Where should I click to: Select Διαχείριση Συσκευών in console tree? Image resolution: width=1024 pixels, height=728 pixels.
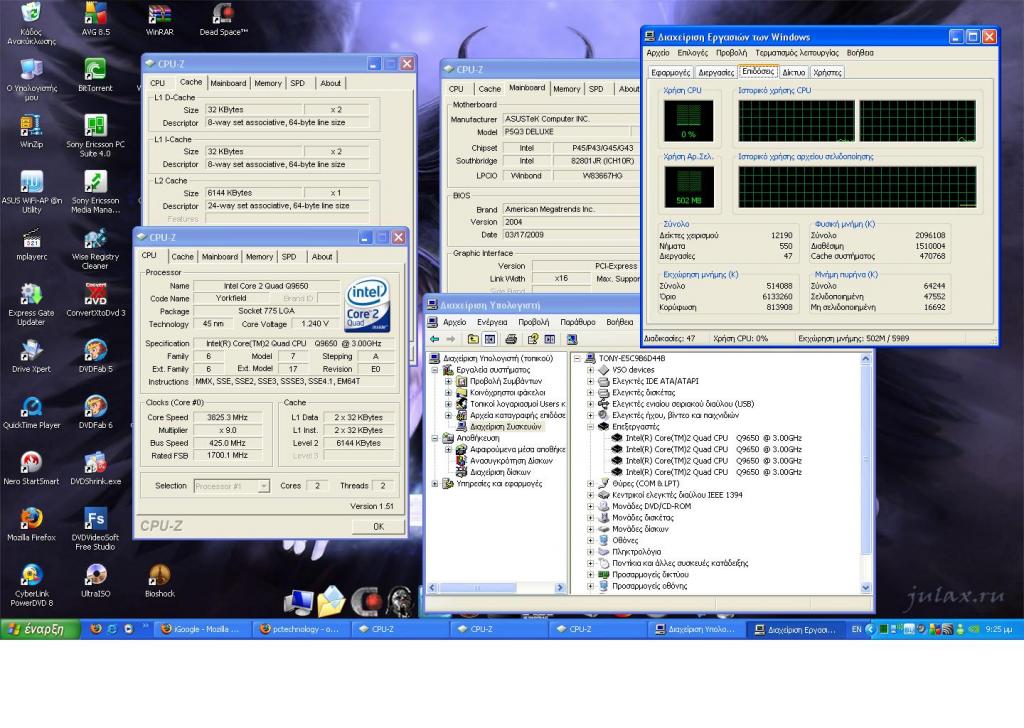tap(505, 427)
